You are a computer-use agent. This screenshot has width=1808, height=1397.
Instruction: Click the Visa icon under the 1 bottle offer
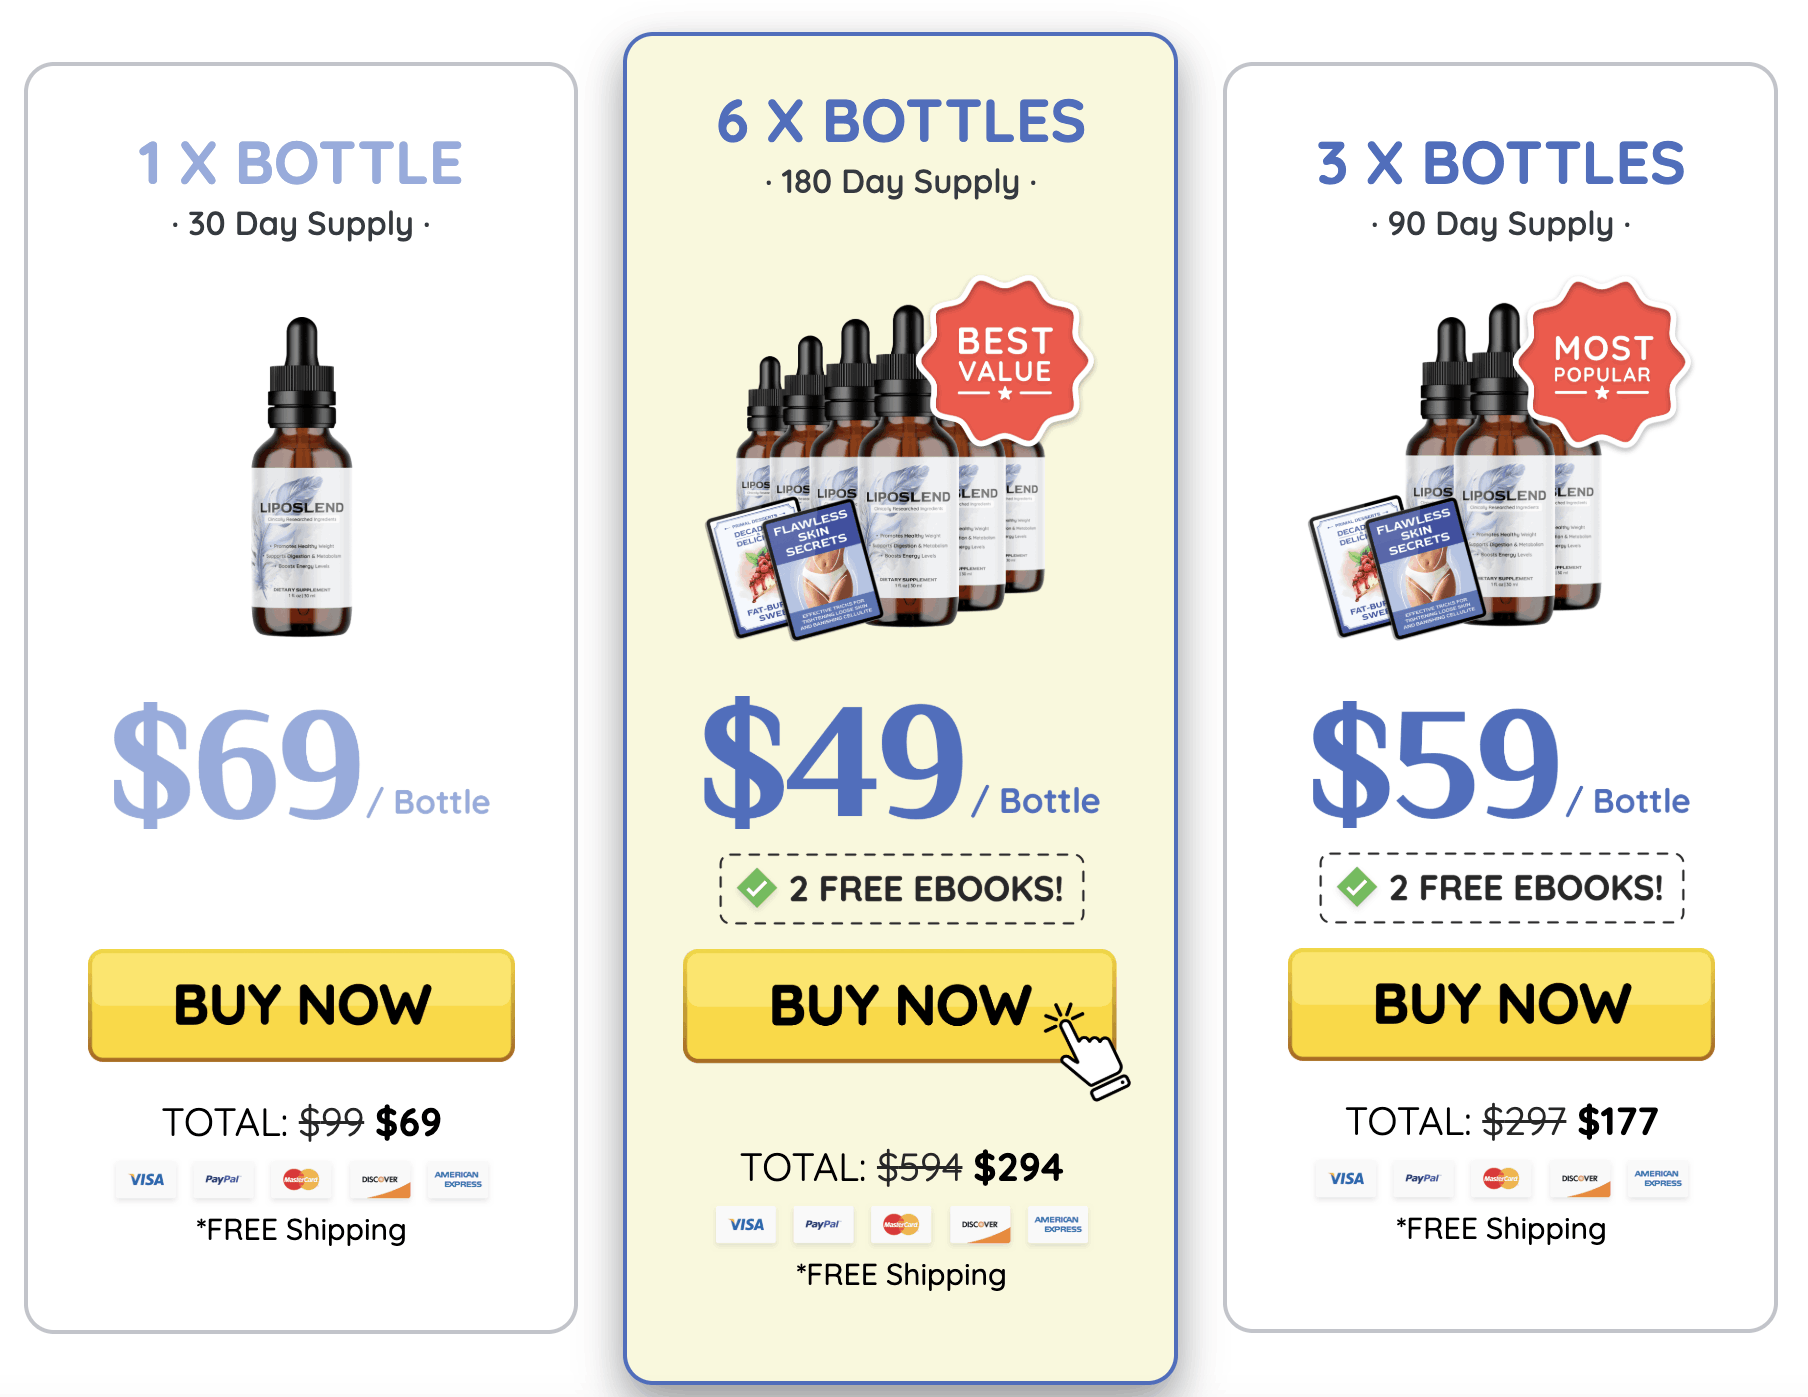(x=146, y=1180)
